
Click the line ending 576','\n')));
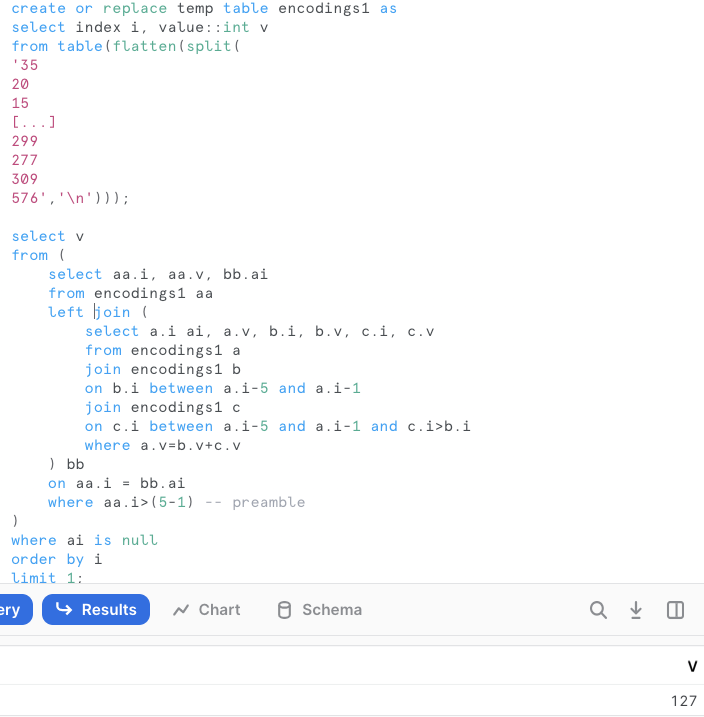pyautogui.click(x=70, y=198)
